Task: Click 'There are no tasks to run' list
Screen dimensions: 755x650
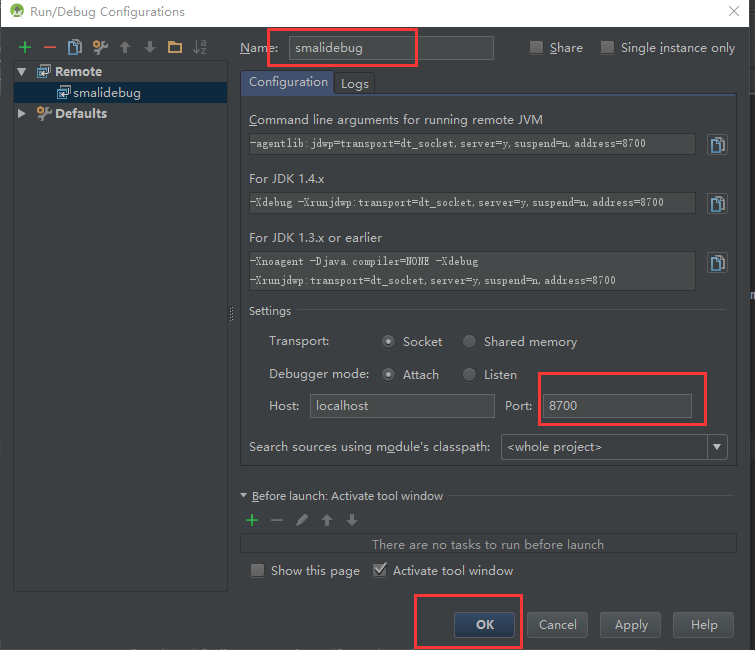Action: click(x=488, y=545)
